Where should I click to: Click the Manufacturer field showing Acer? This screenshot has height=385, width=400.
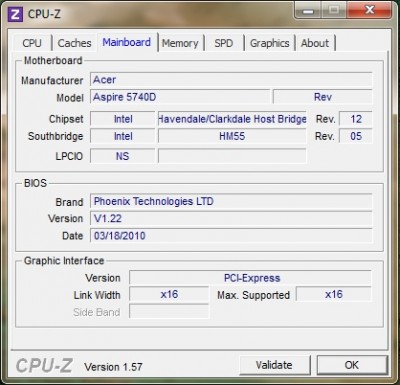coord(231,80)
